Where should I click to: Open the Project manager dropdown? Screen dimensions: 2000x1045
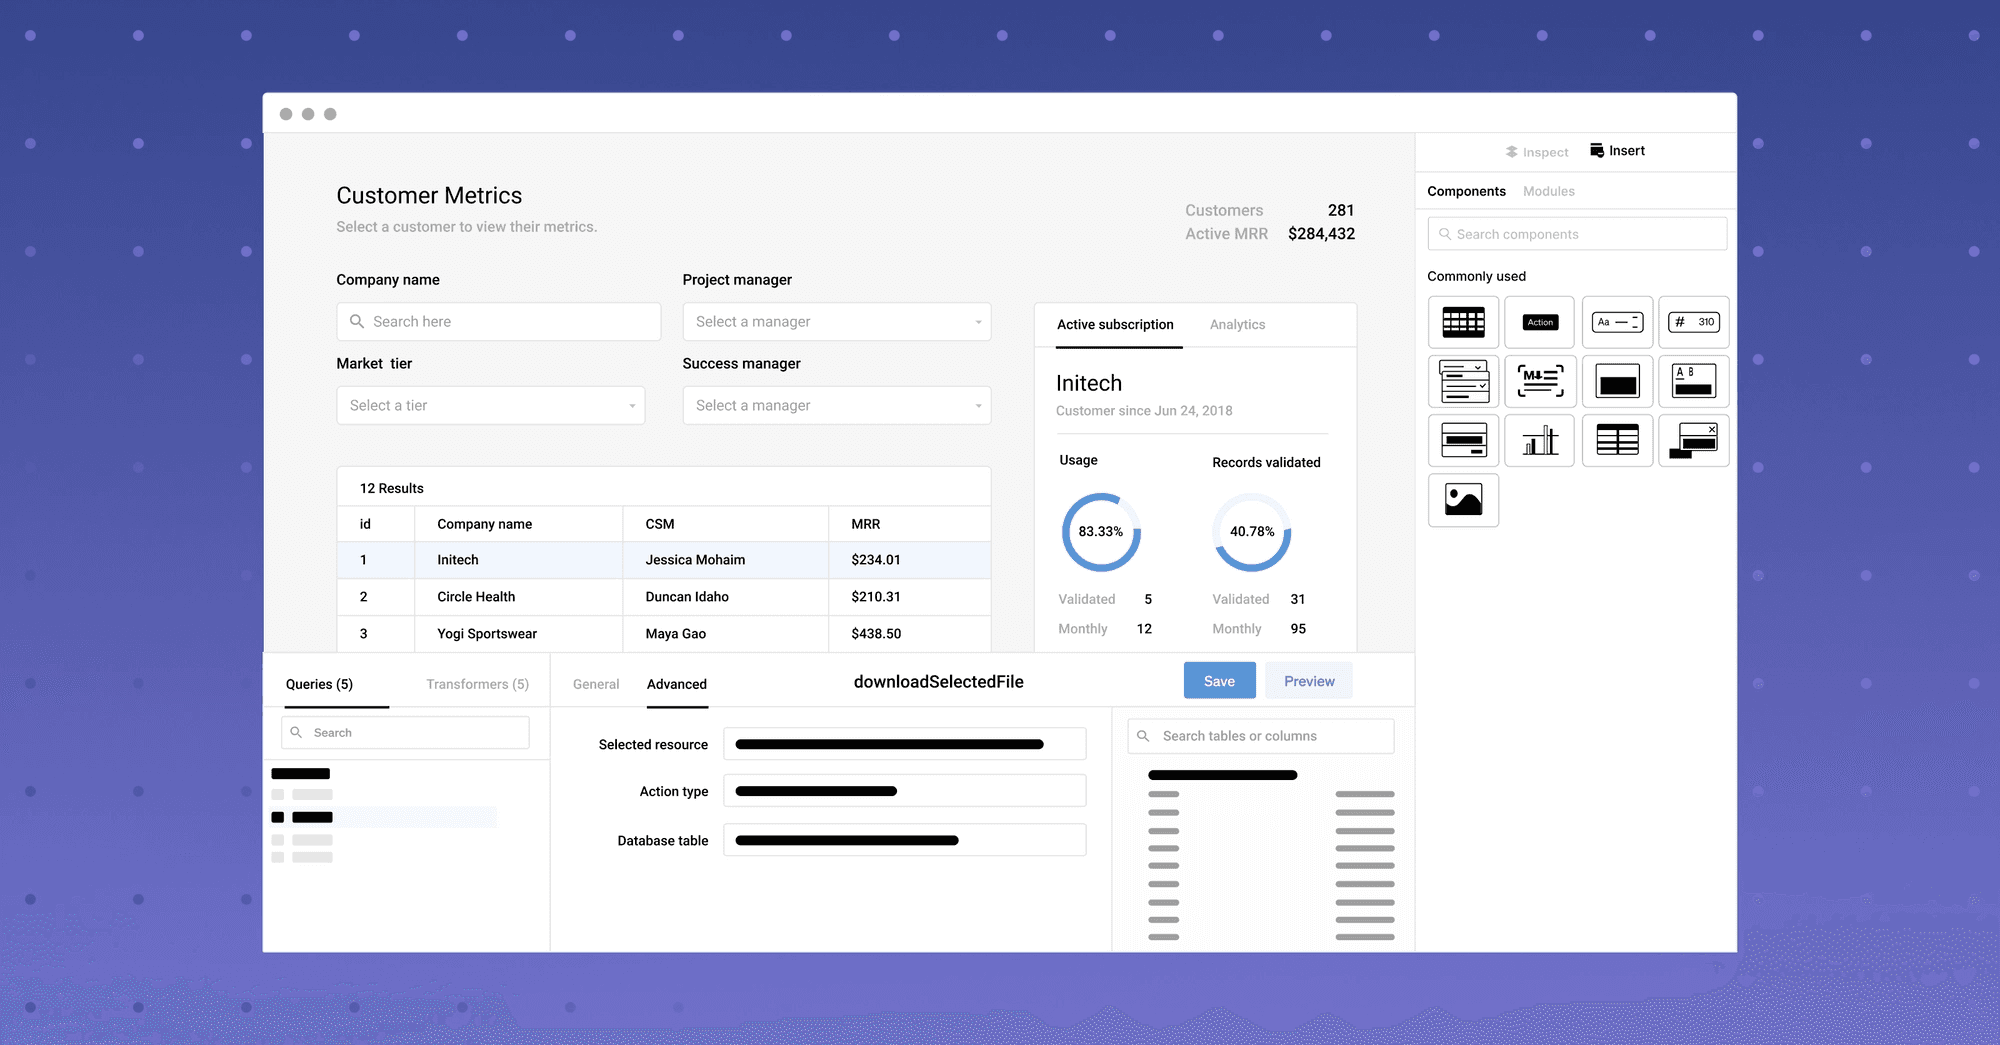(836, 321)
